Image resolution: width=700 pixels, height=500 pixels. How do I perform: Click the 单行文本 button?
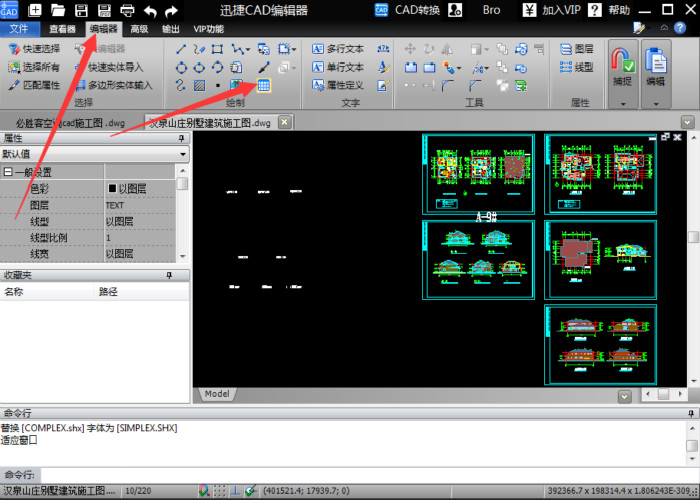[338, 67]
